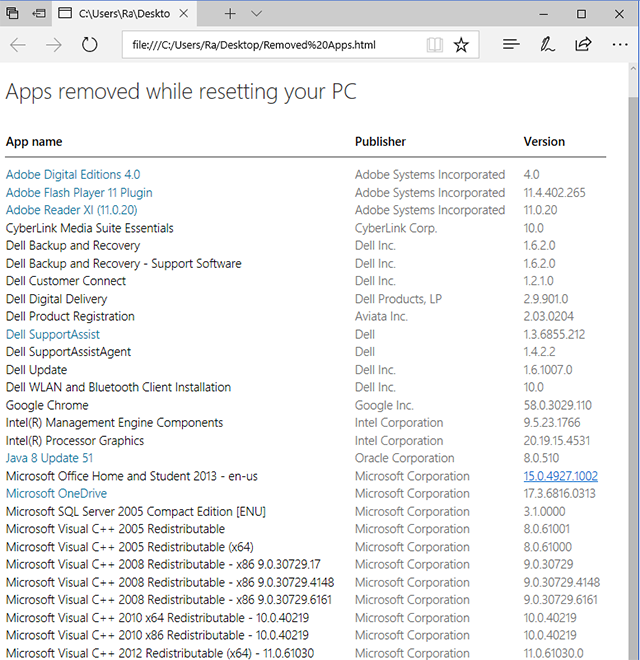This screenshot has width=640, height=660.
Task: Select version 11.4.402.265
Action: pos(554,192)
